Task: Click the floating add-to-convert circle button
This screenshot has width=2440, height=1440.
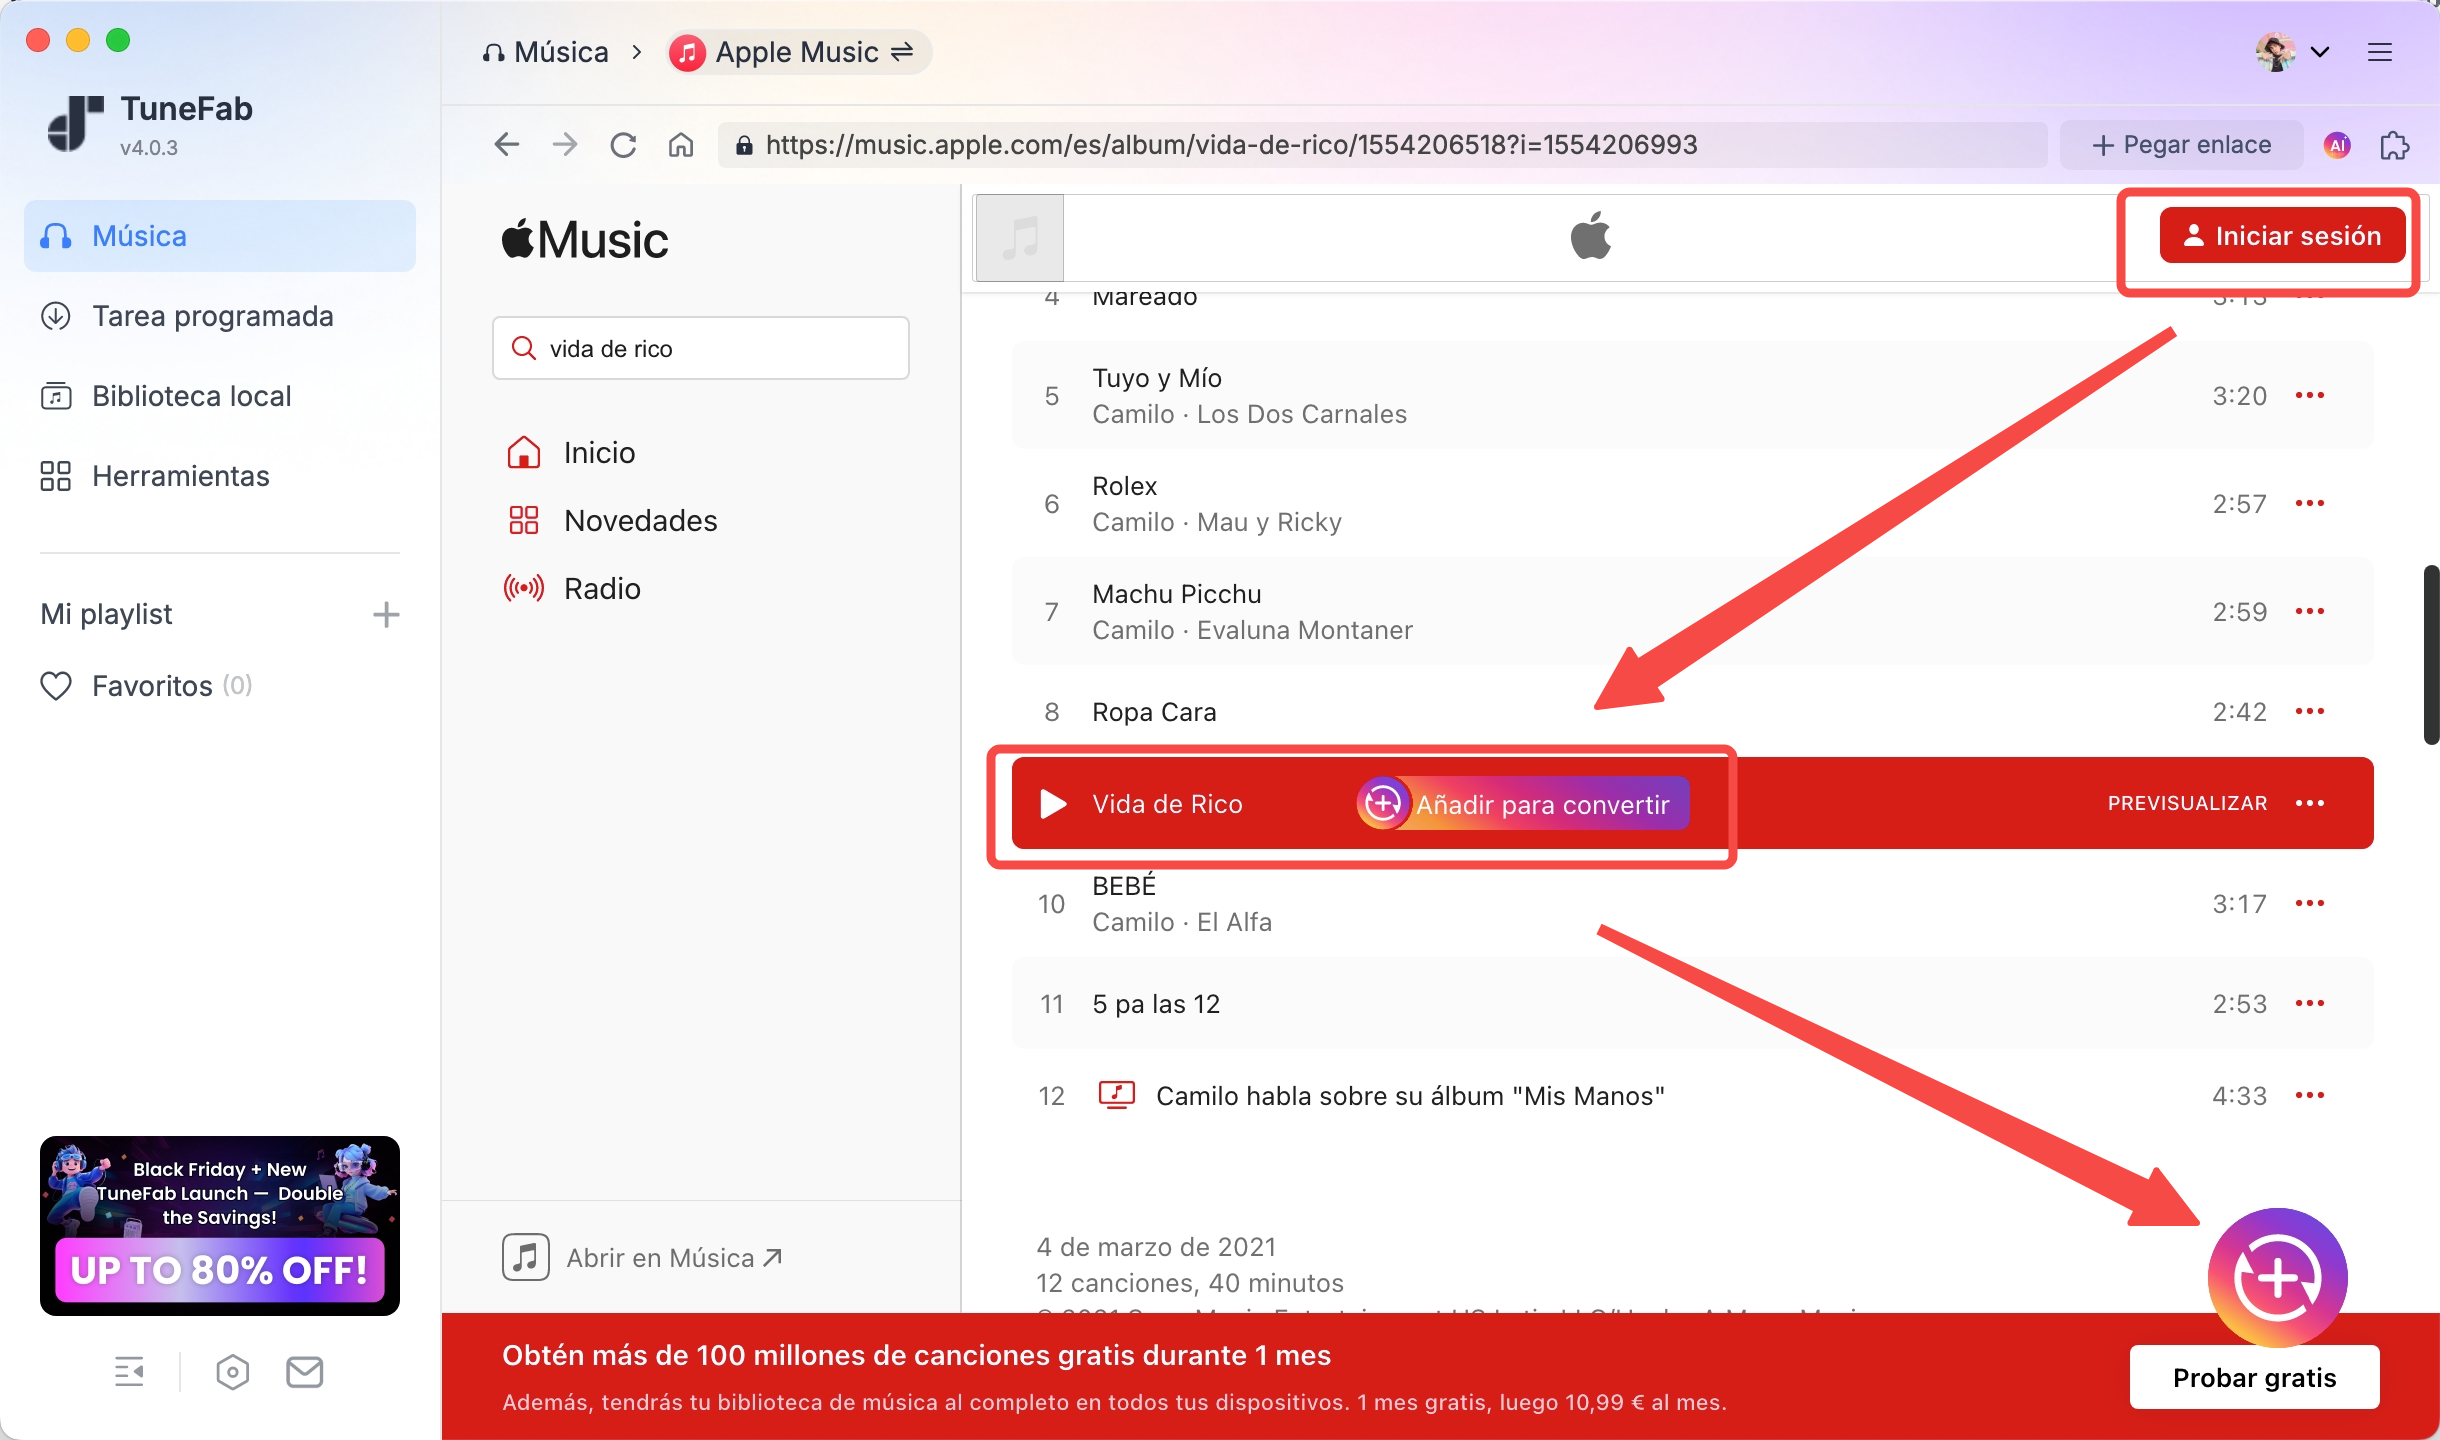Action: (2277, 1277)
